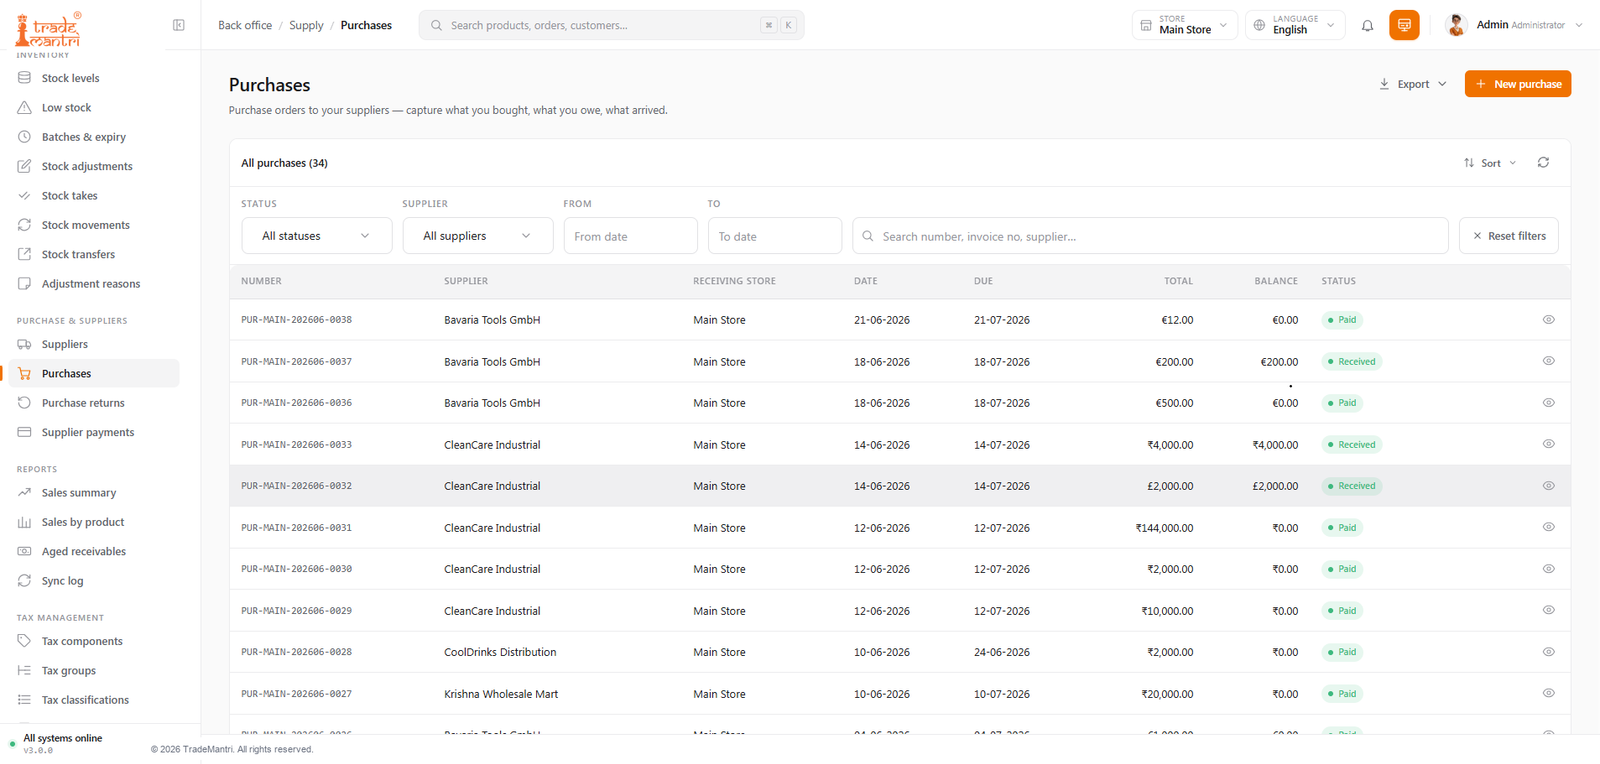Click the Sales summary chart icon
The height and width of the screenshot is (764, 1600).
pos(24,492)
